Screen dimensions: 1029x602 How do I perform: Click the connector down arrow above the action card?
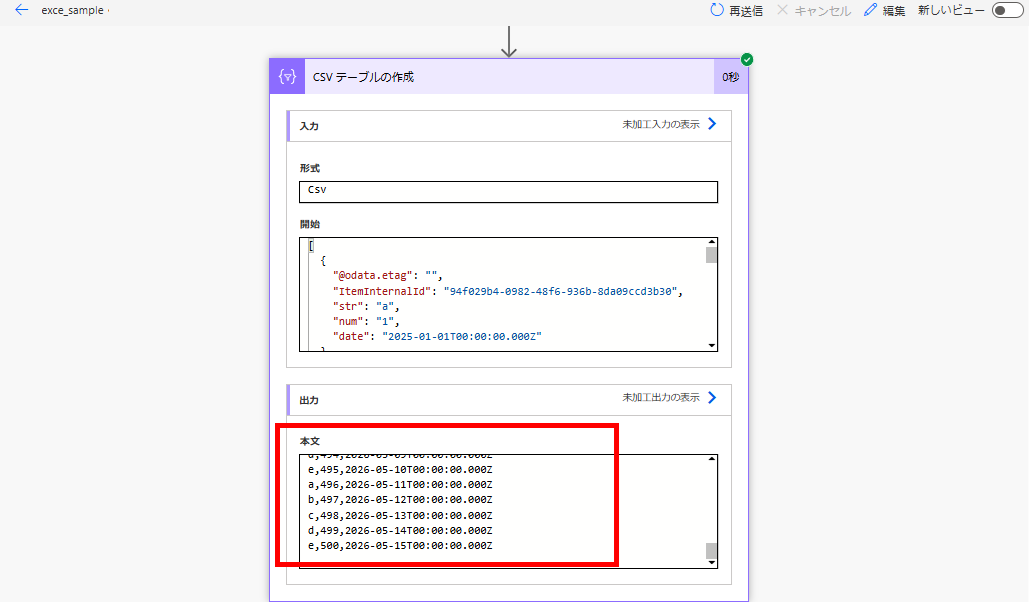point(510,42)
